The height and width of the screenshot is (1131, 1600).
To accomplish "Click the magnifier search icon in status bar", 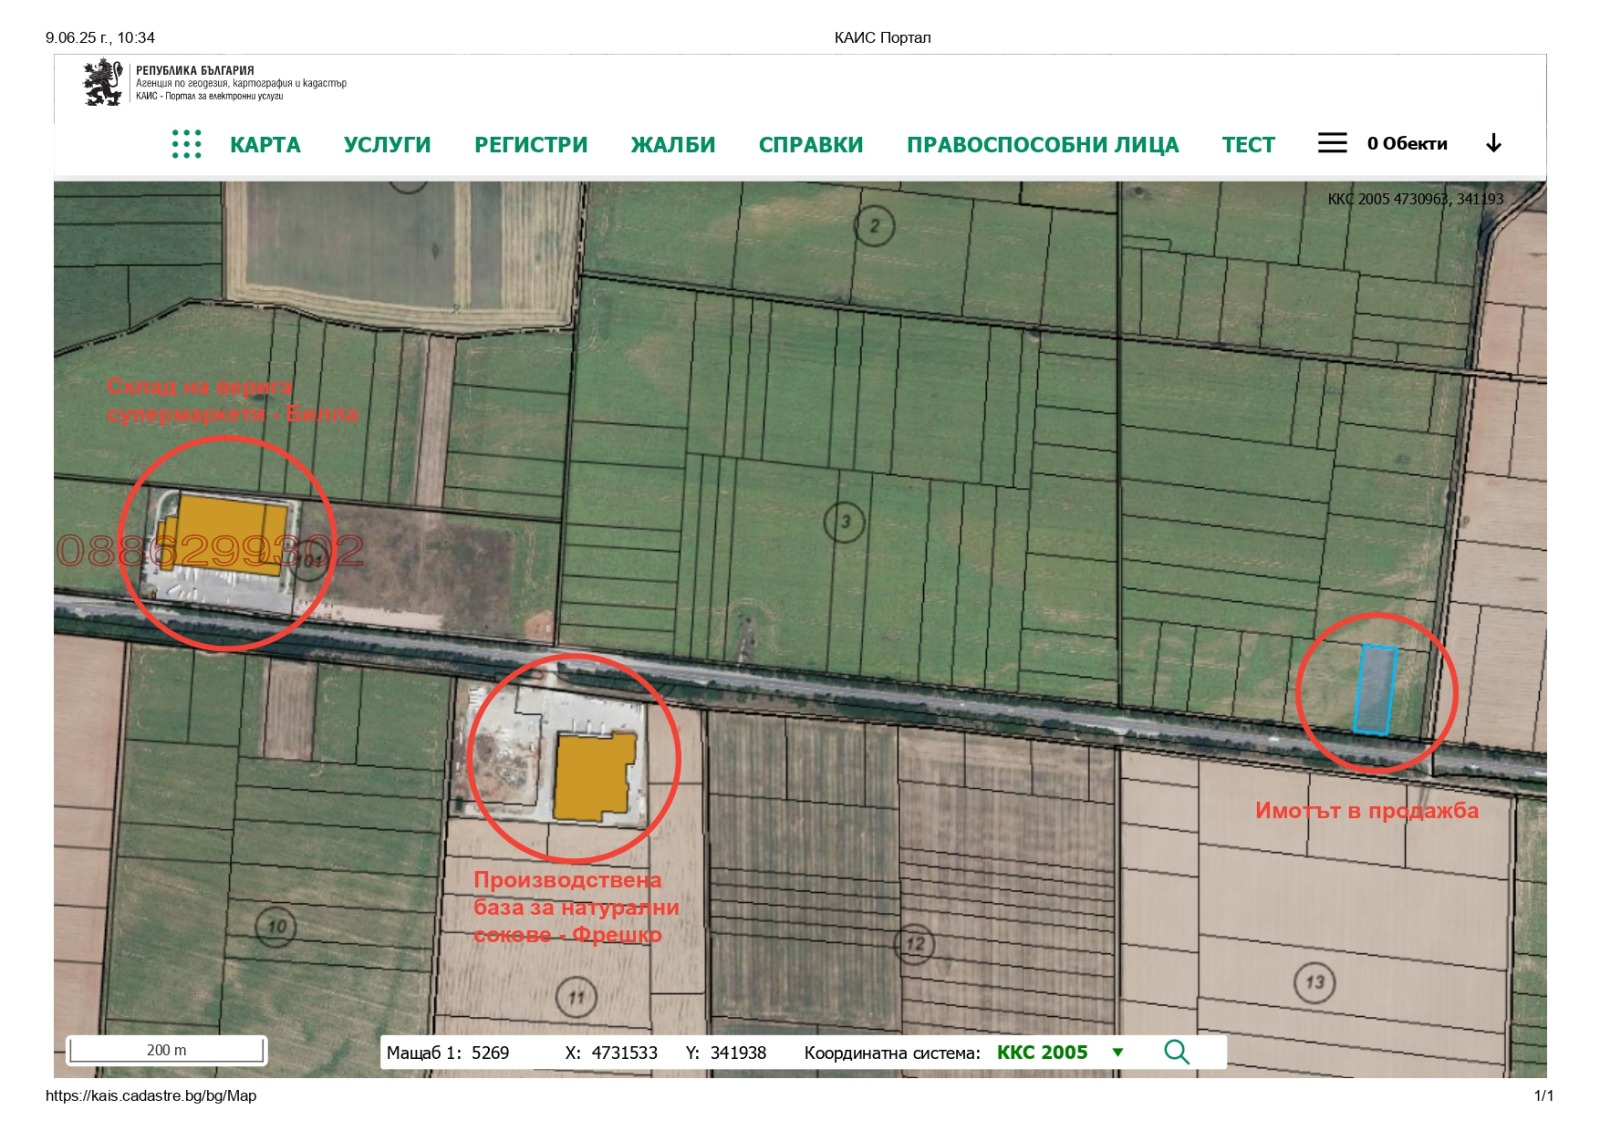I will 1176,1052.
